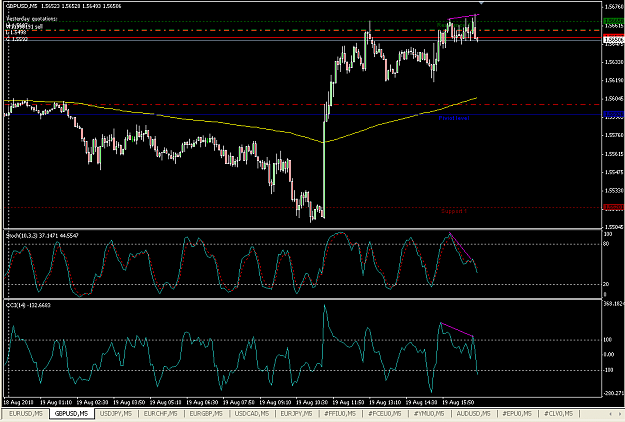Open the USDJPY,M5 chart tab
Viewport: 625px width, 422px height.
point(116,414)
